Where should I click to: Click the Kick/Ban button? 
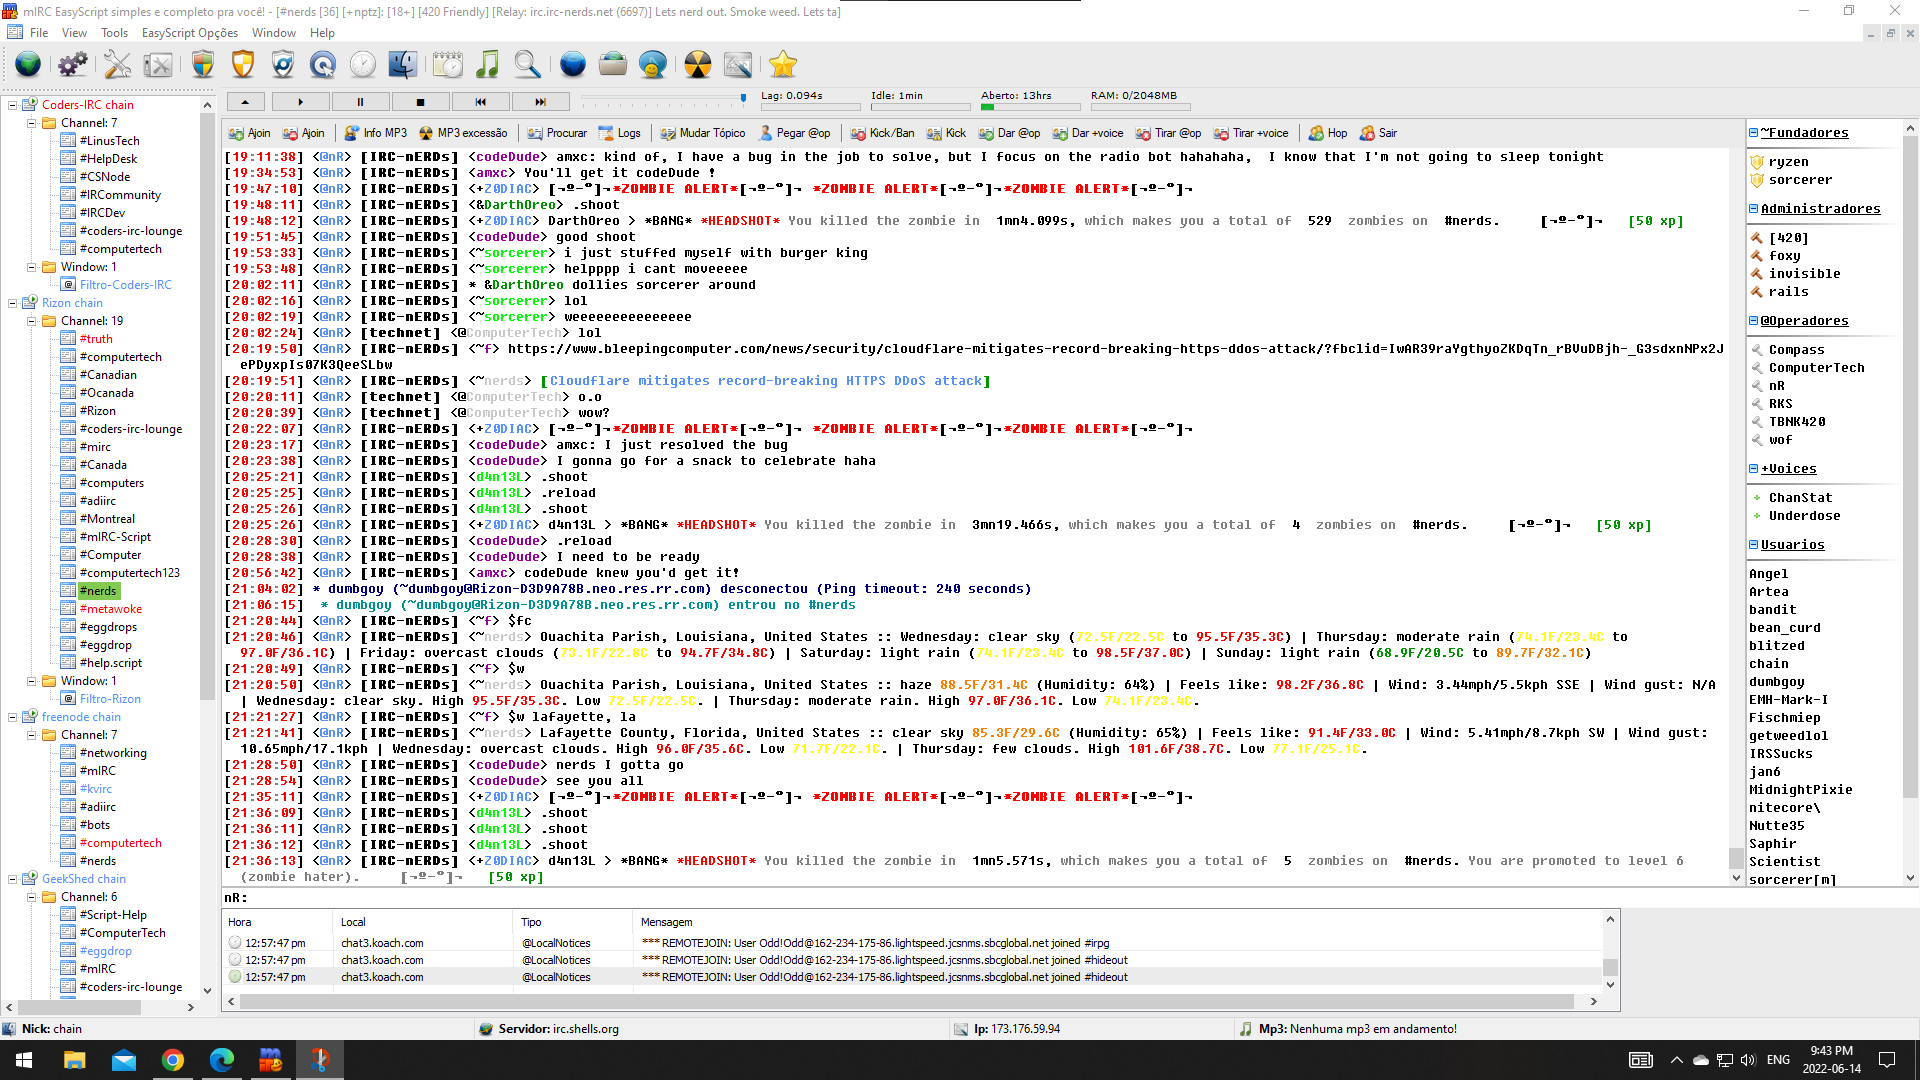(x=882, y=133)
